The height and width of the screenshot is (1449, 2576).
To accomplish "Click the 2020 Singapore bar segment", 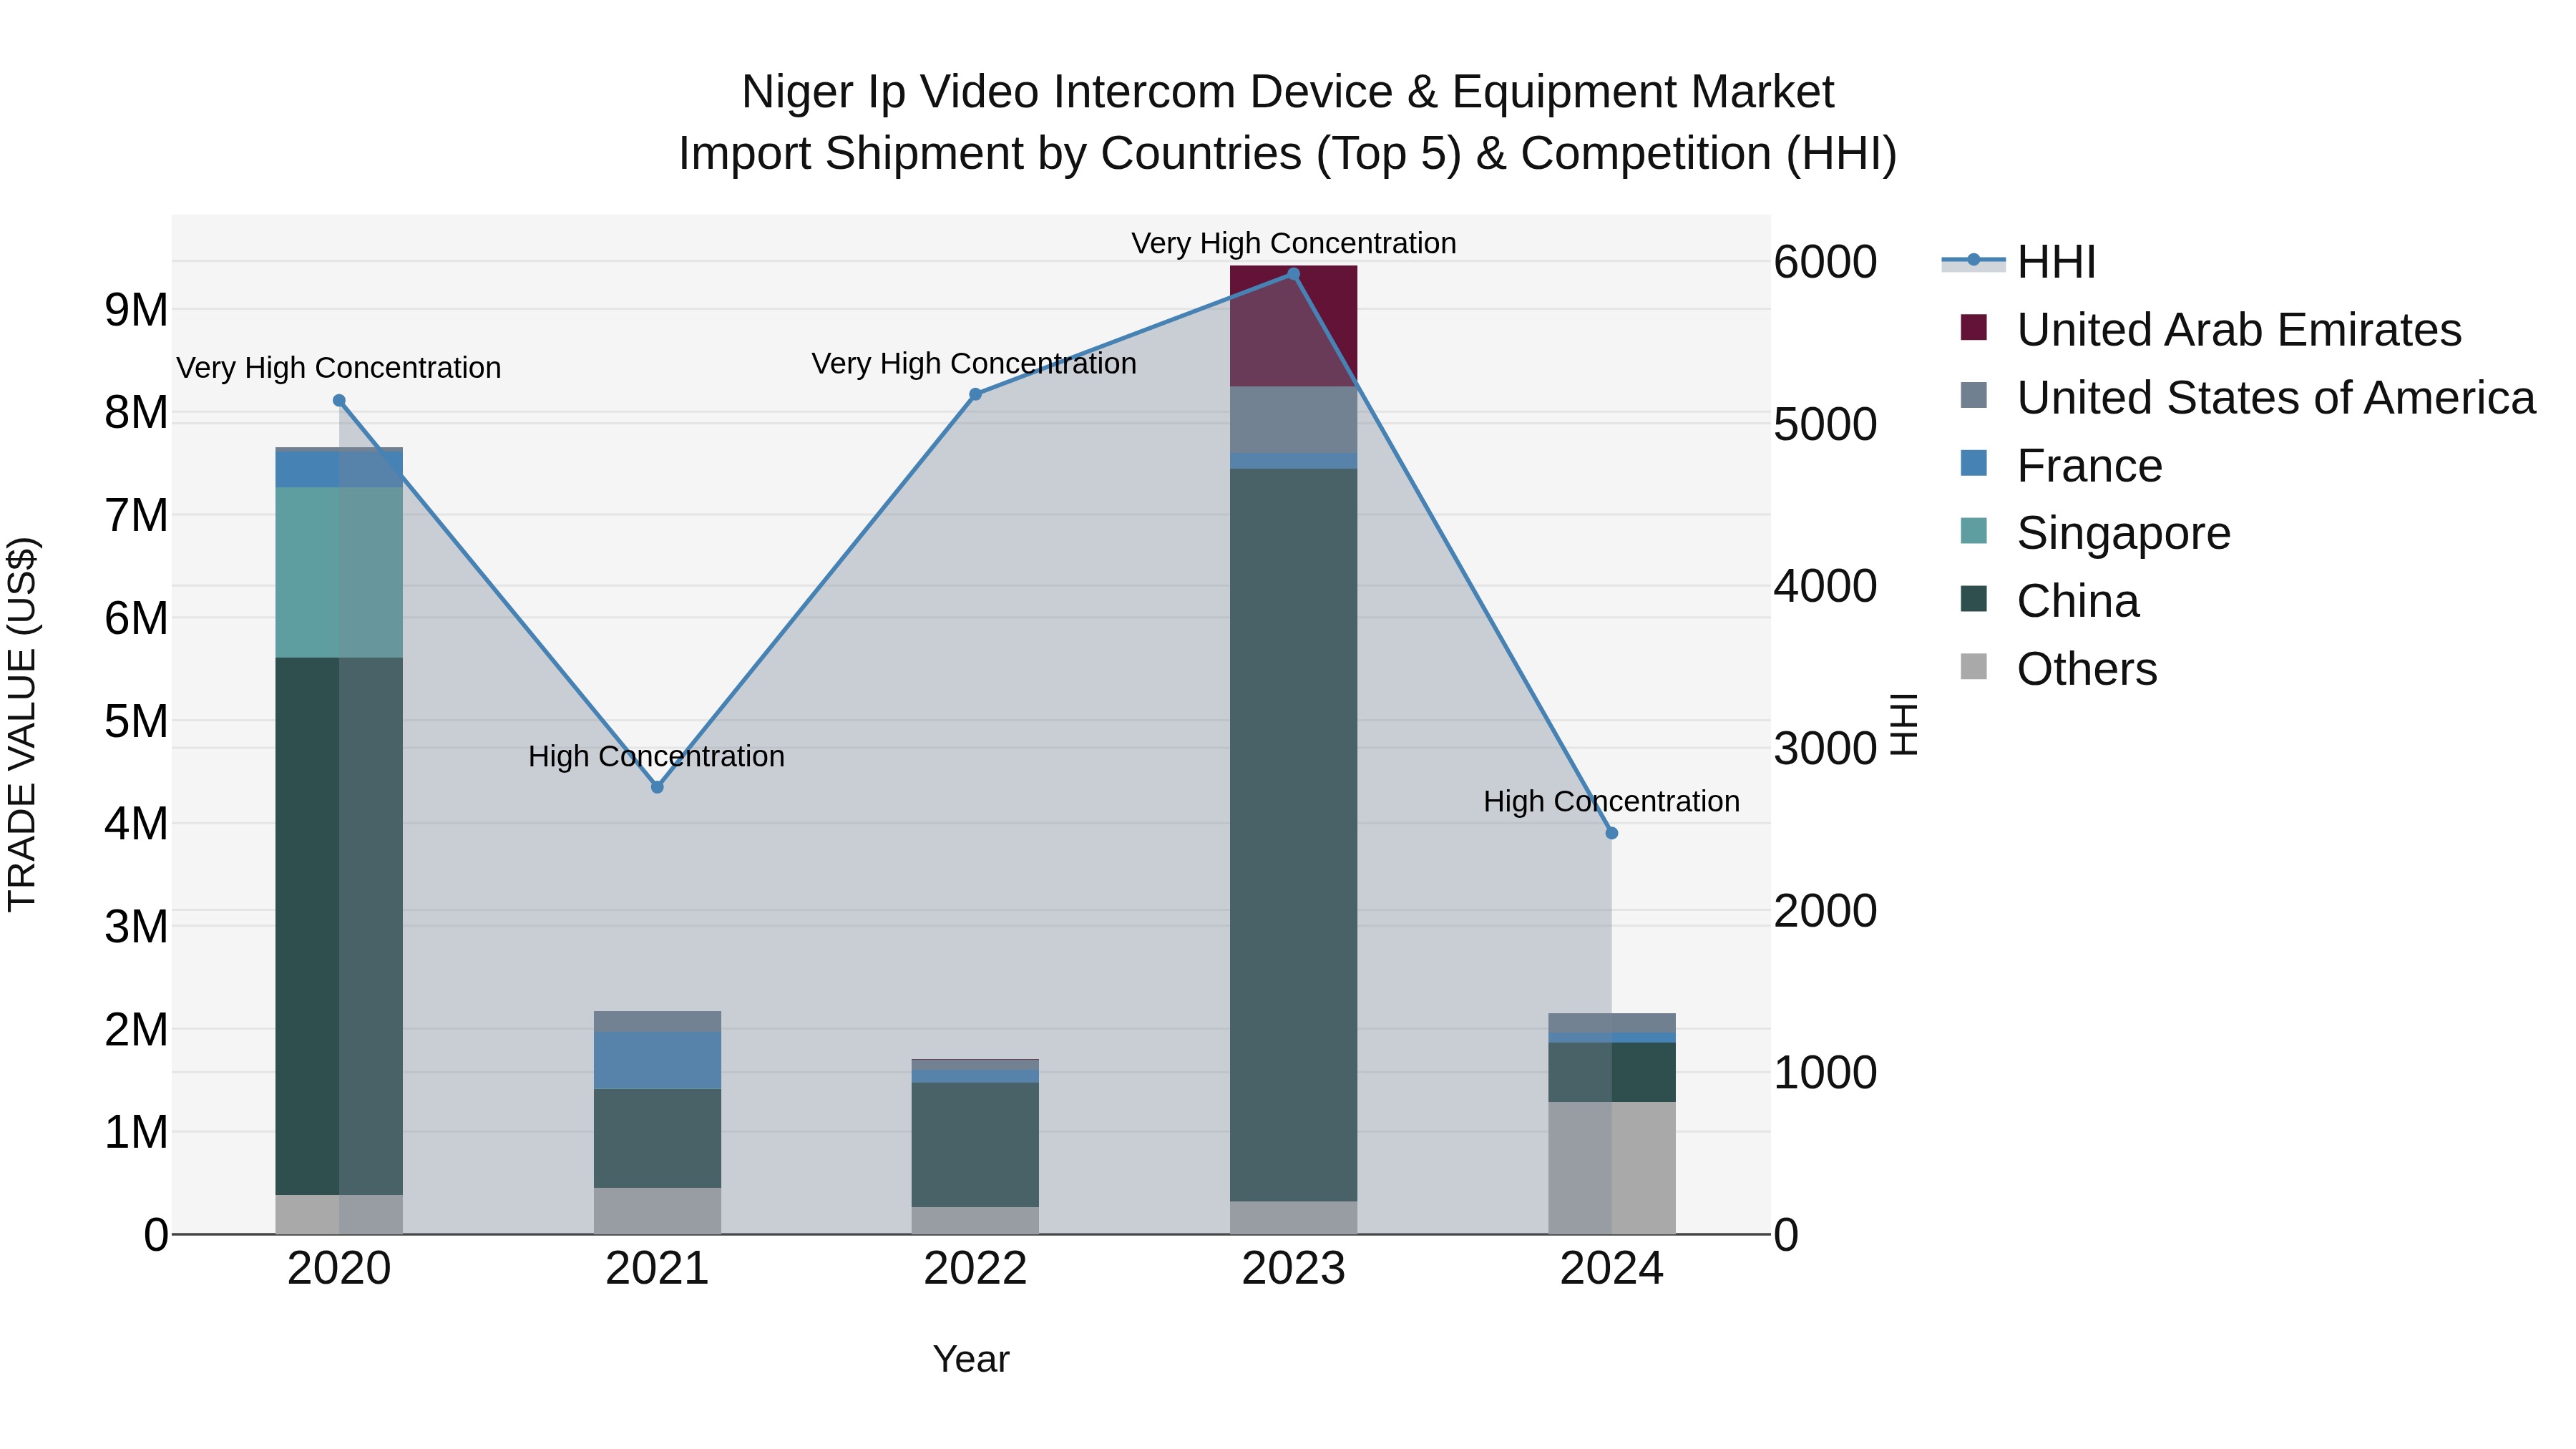I will click(339, 572).
